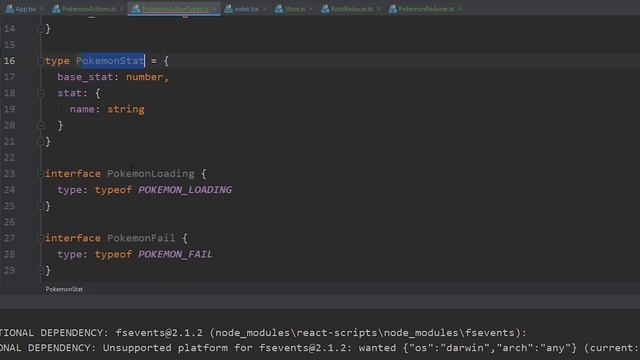Click the fold end marker on line 25
The image size is (640, 360).
[40, 206]
